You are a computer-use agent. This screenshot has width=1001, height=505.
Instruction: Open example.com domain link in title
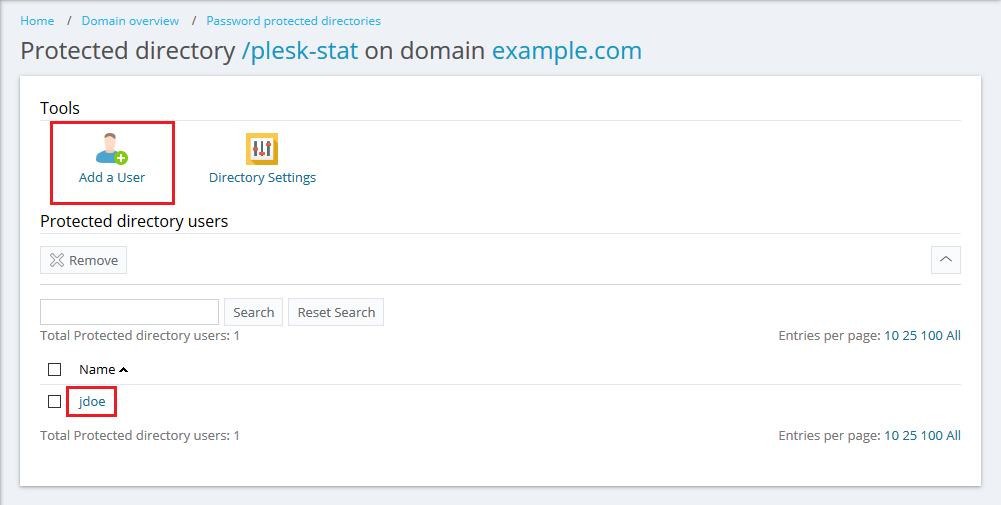(567, 51)
